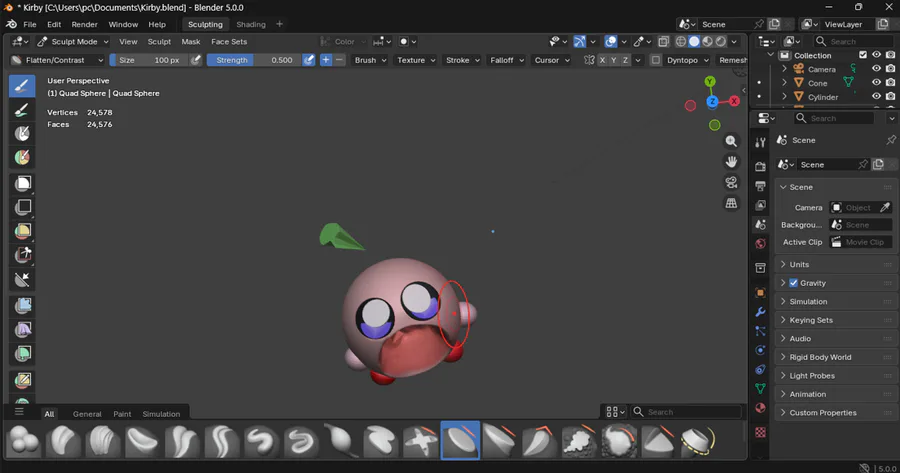This screenshot has width=900, height=473.
Task: Select the Box Hide tool
Action: 22,207
